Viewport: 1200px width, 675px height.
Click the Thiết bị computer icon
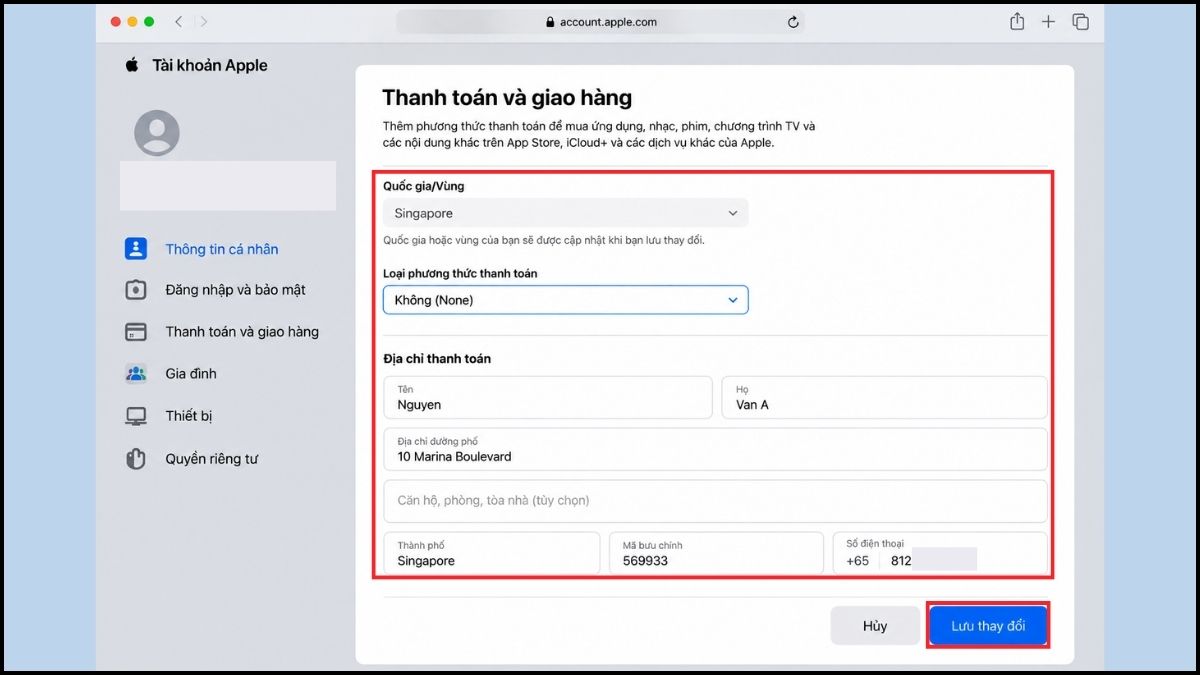136,416
